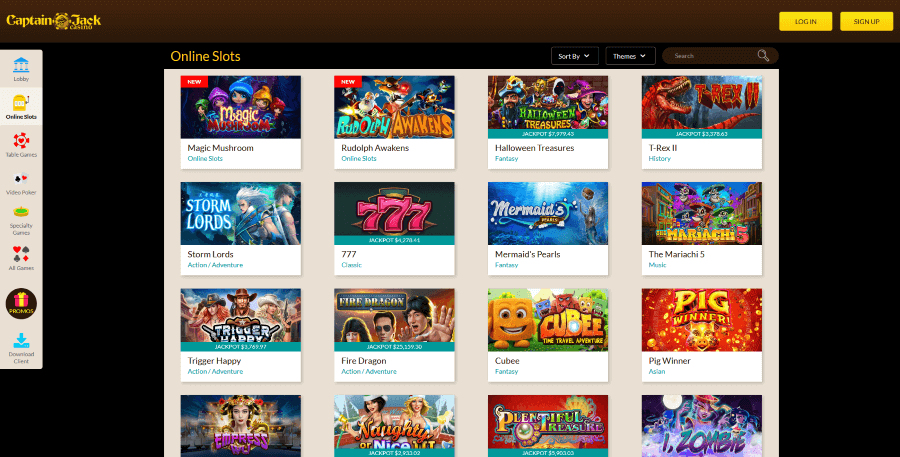Expand the Sort By dropdown

[575, 56]
